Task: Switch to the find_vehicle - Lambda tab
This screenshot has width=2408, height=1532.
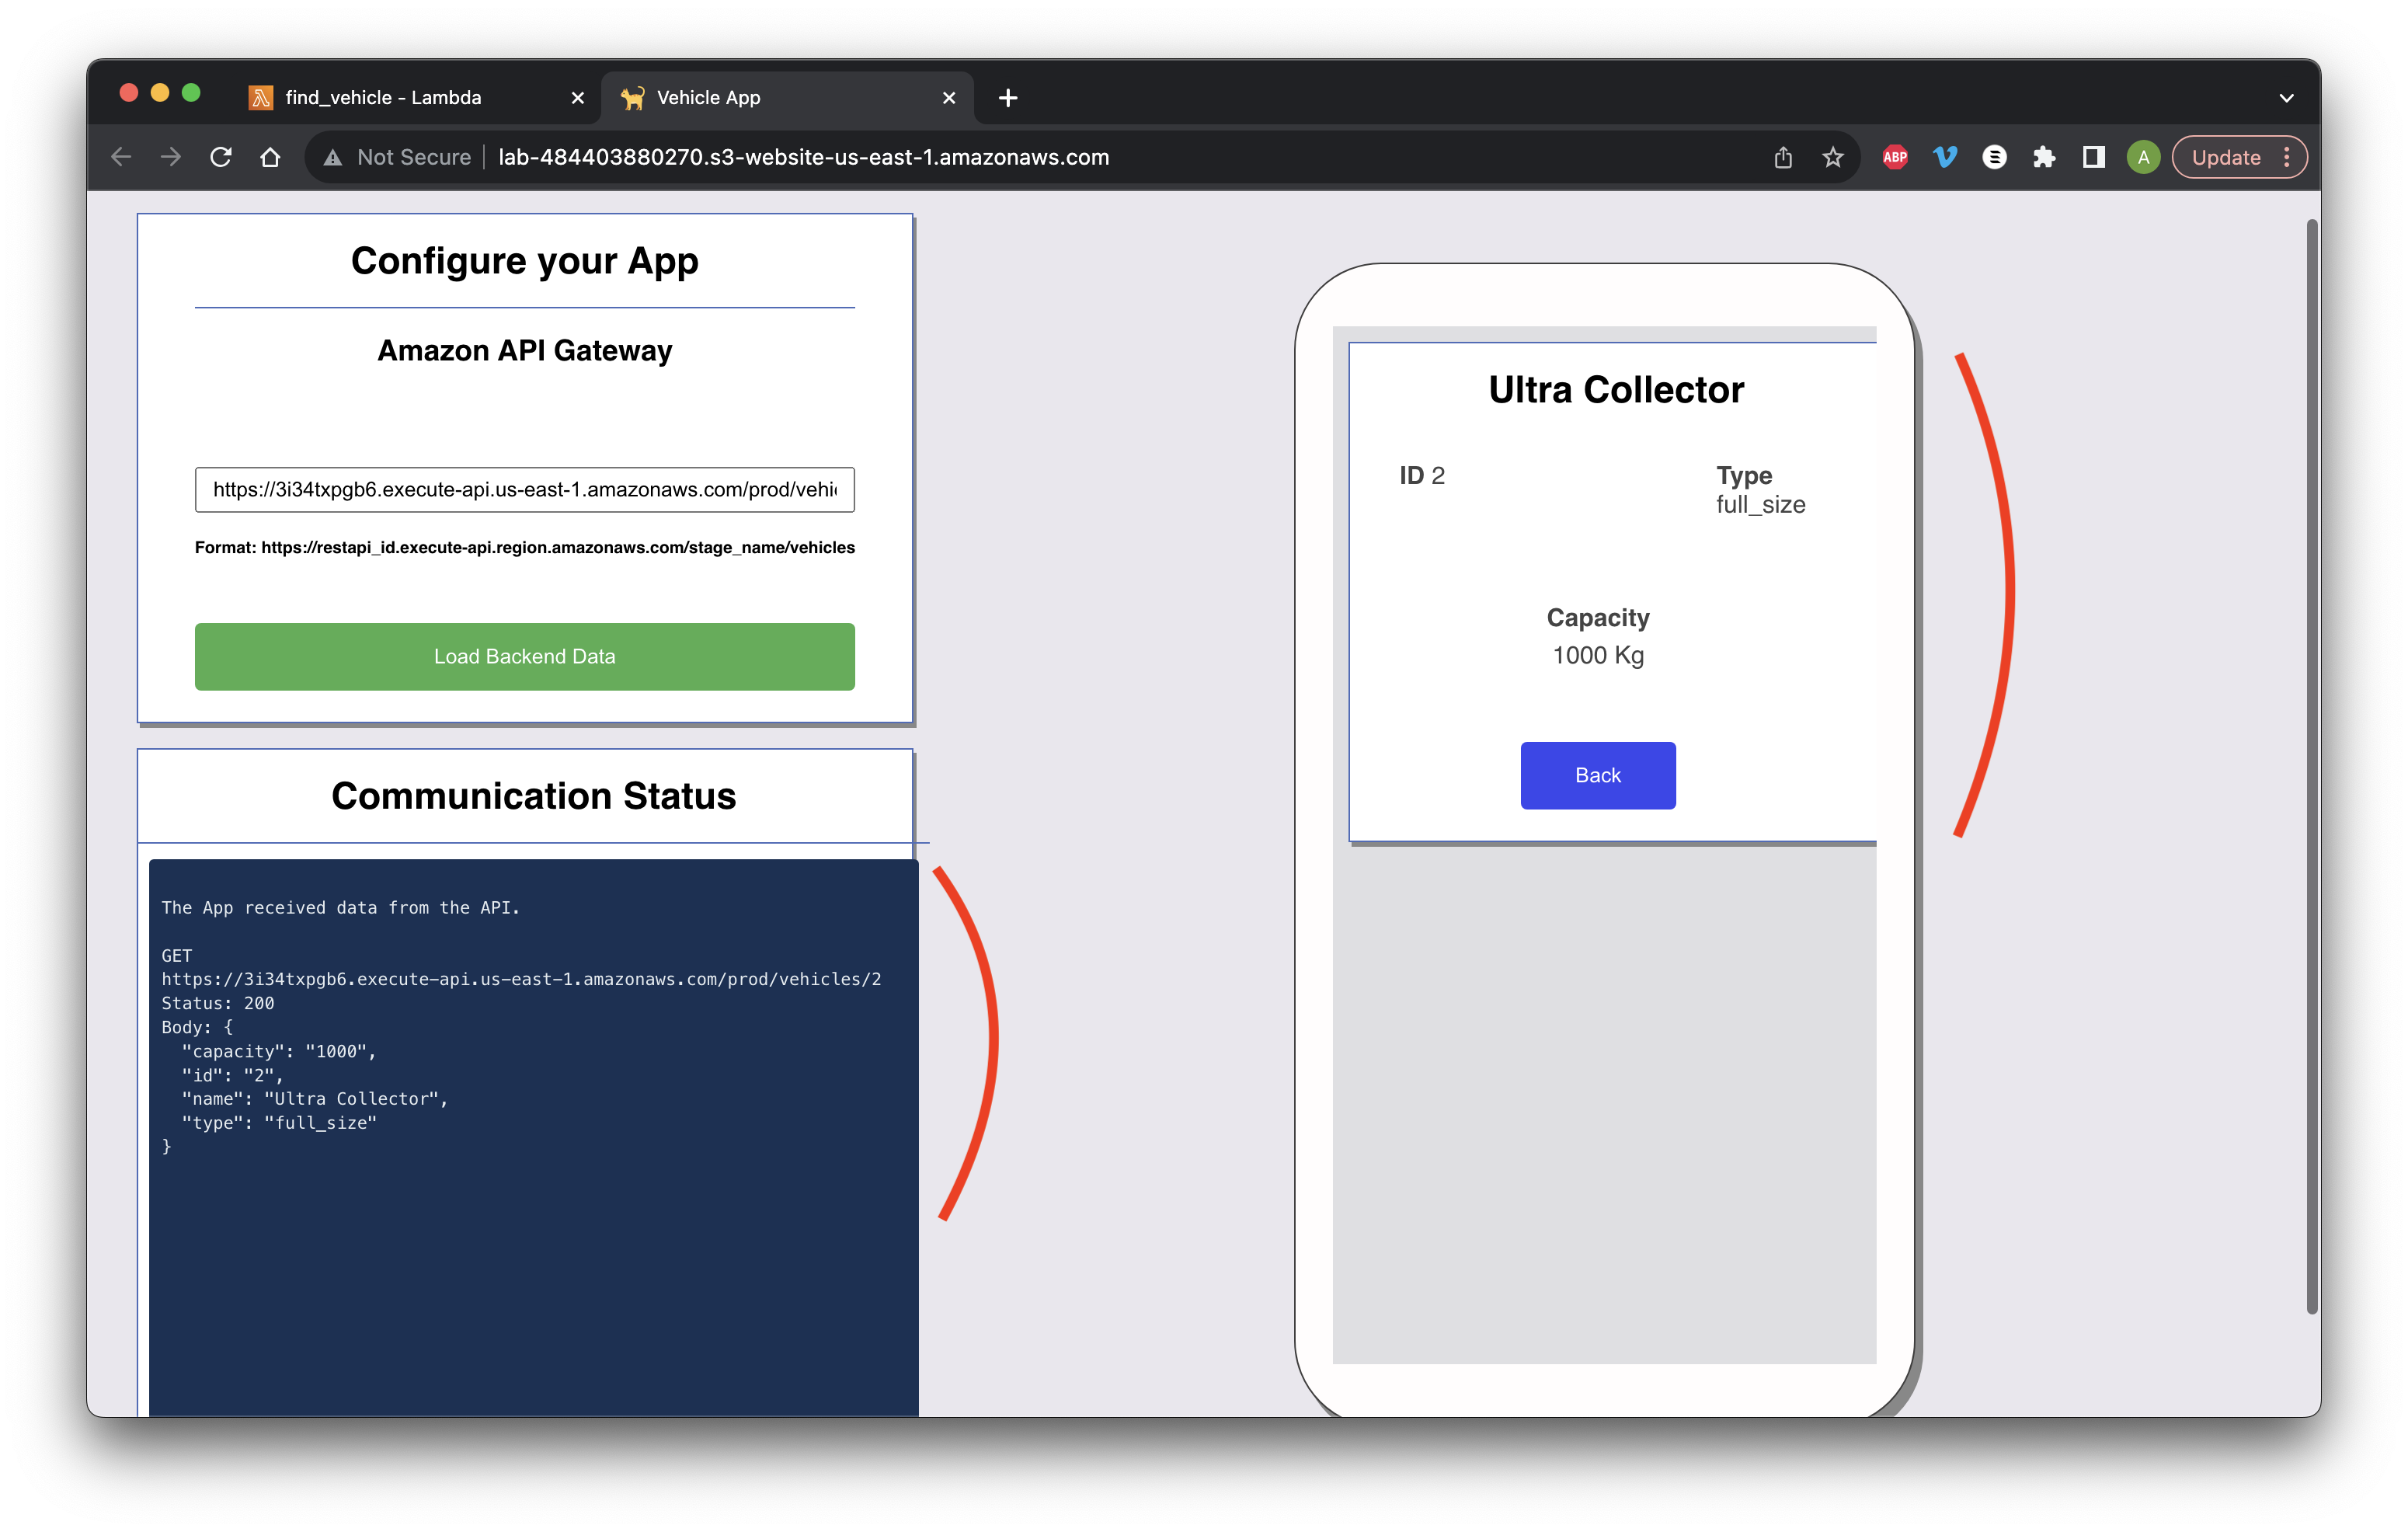Action: (x=415, y=98)
